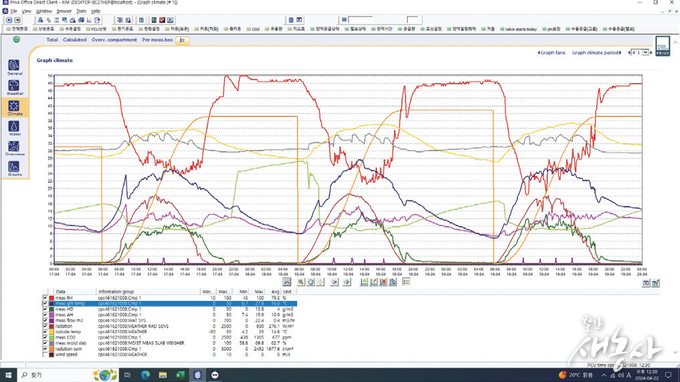Uncheck the meas RH curve checkbox

pos(45,298)
